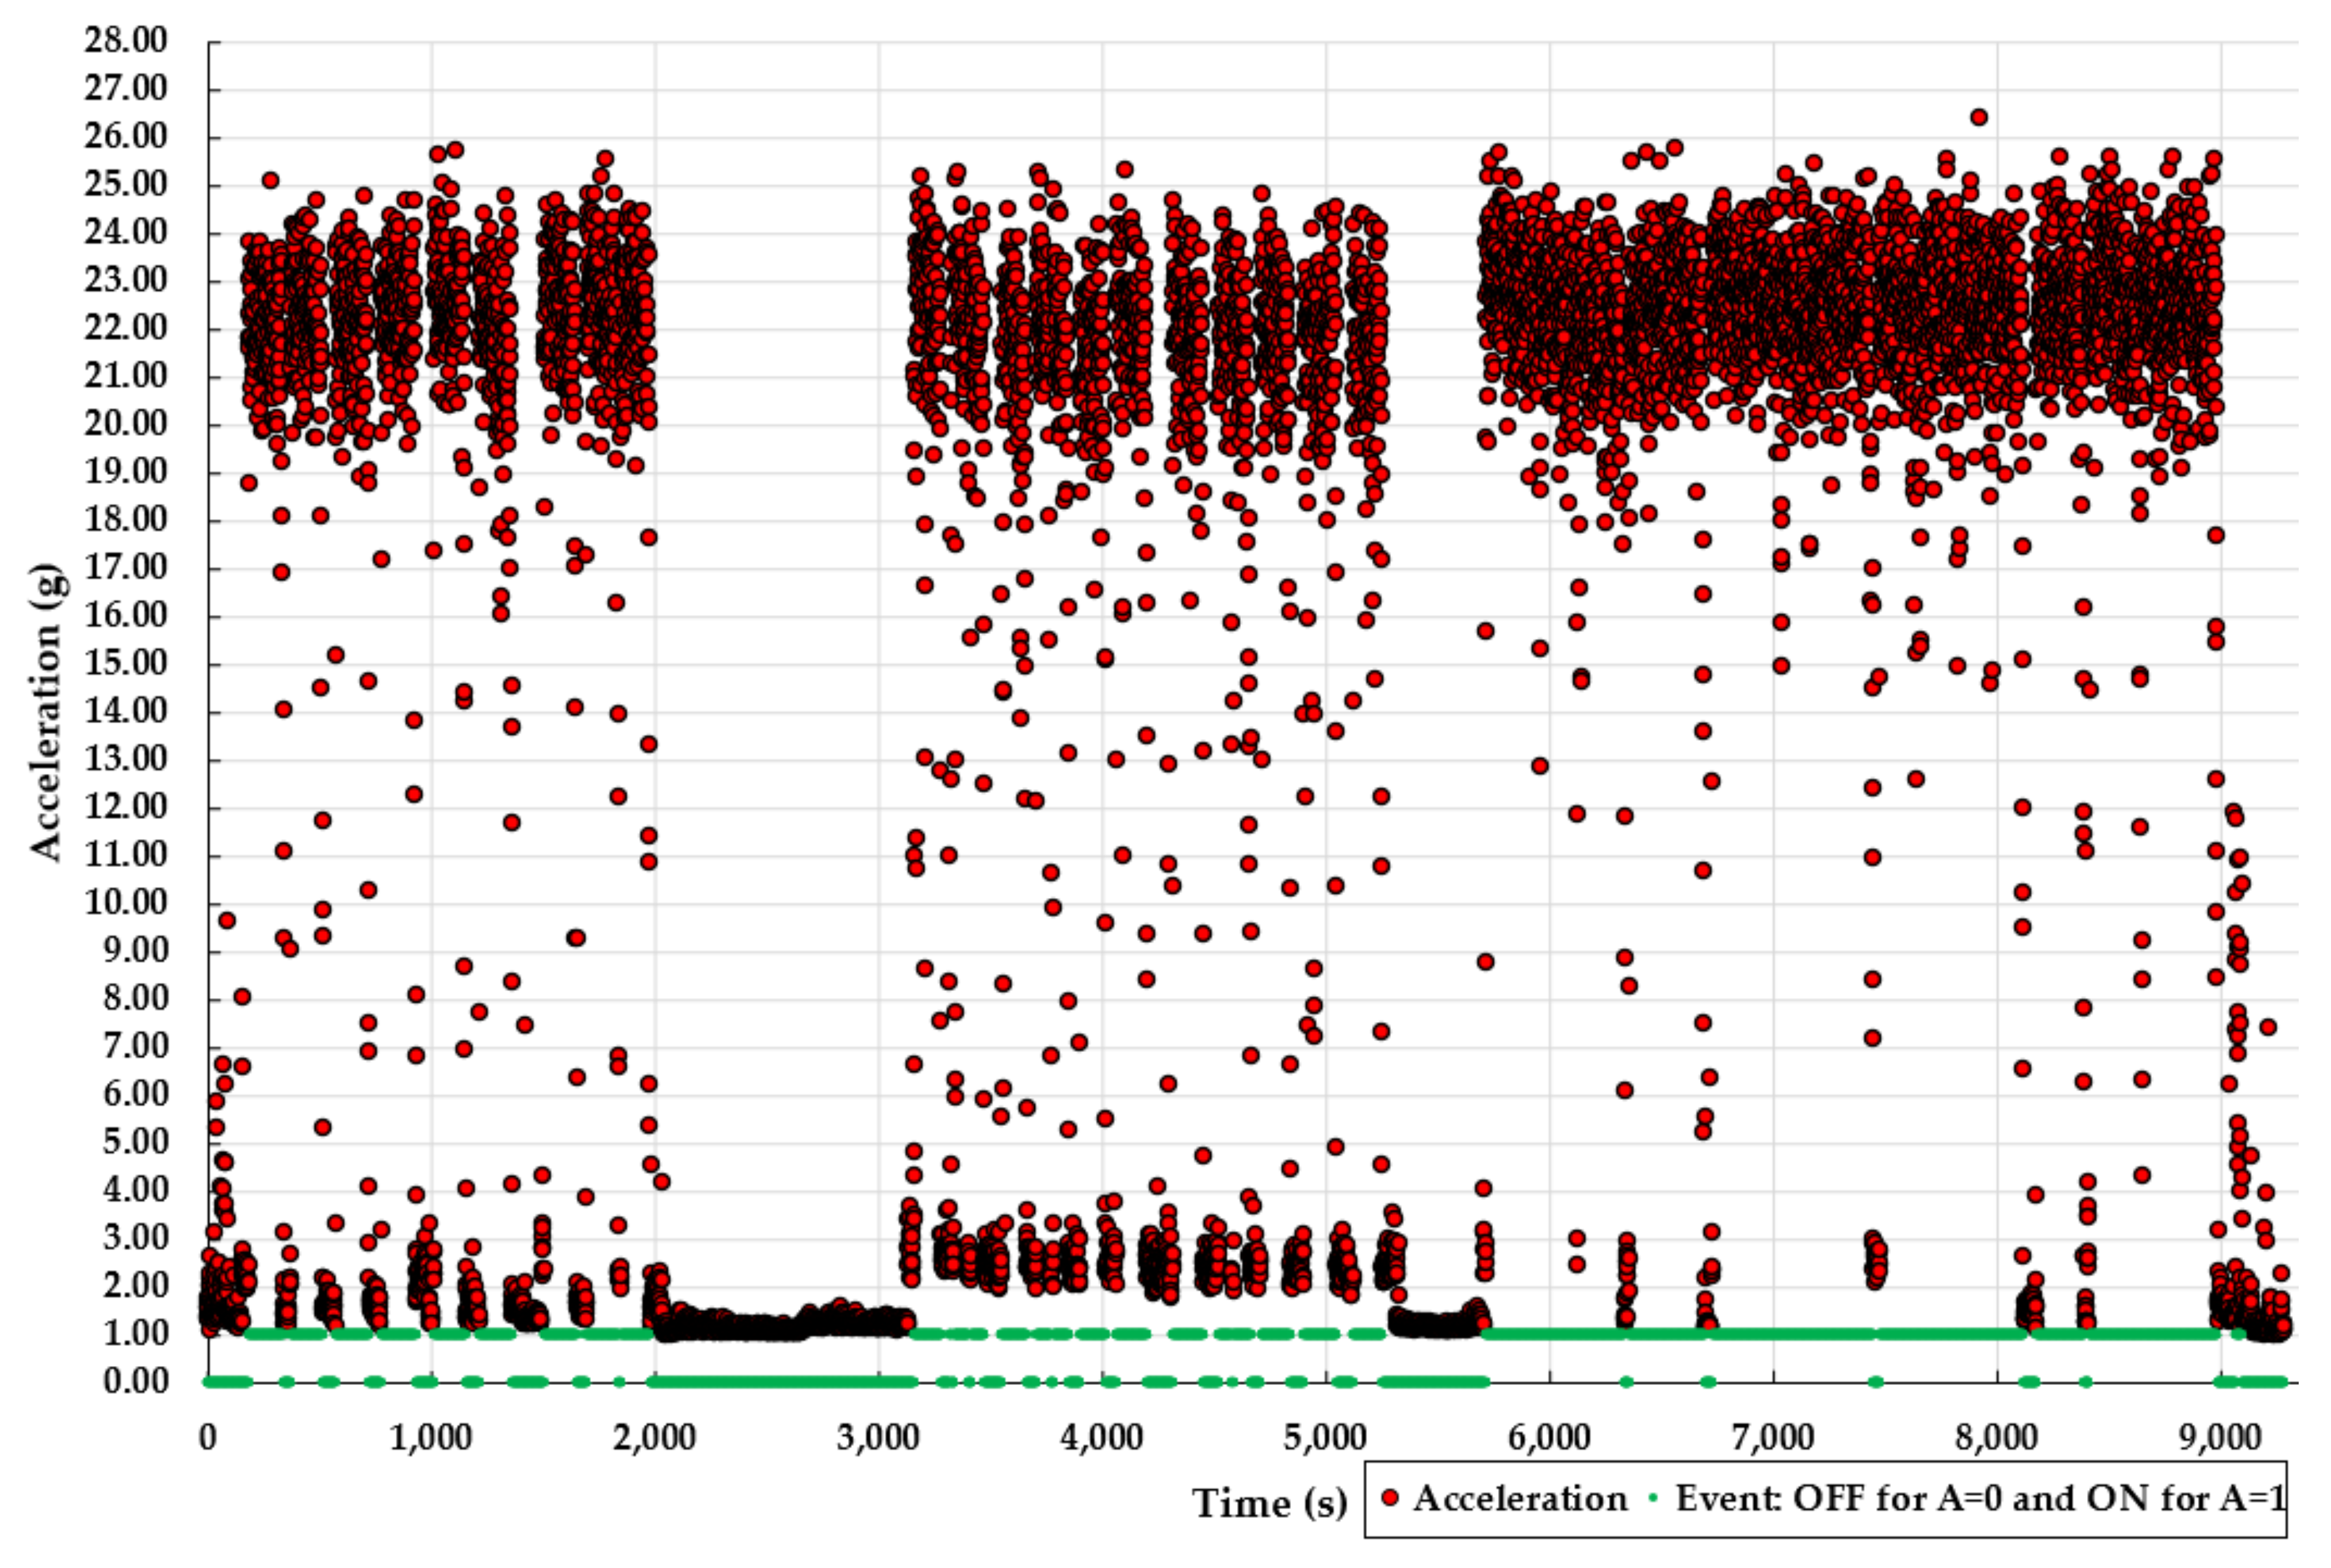This screenshot has height=1568, width=2331.
Task: Click the 20.00 y-axis tick label
Action: [x=125, y=424]
